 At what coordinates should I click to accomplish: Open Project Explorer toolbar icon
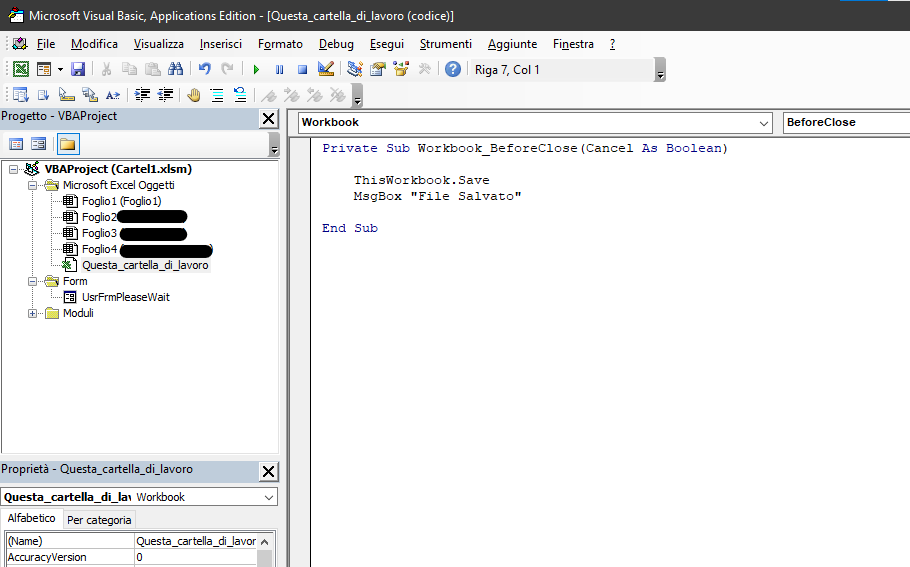355,69
